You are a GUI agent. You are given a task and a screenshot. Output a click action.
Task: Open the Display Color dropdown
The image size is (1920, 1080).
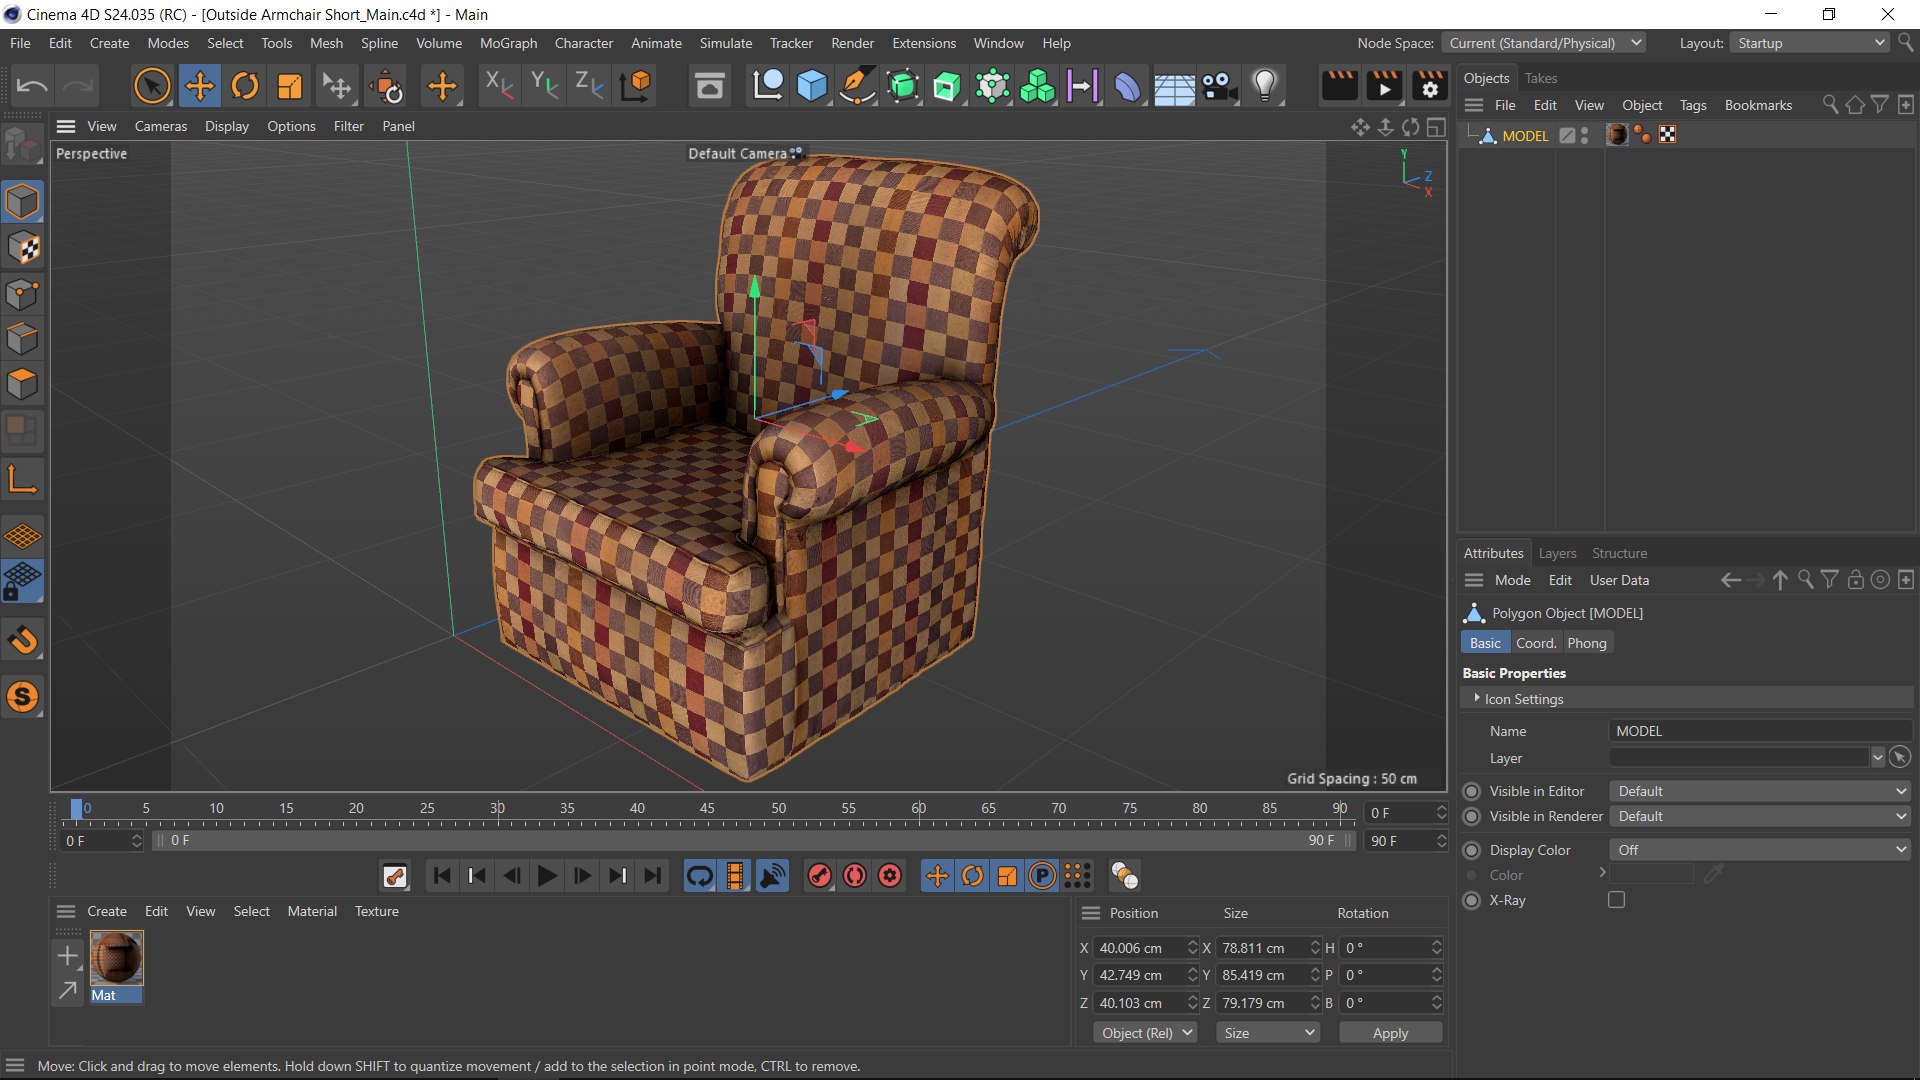point(1760,850)
